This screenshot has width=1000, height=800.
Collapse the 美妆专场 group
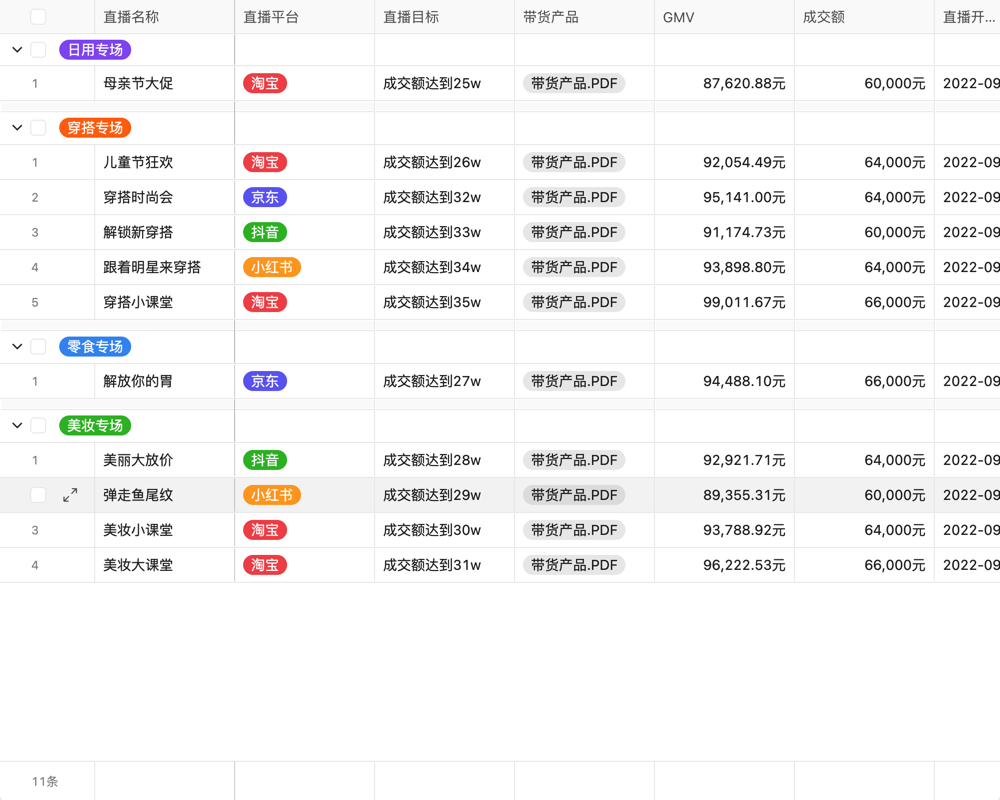pyautogui.click(x=15, y=425)
